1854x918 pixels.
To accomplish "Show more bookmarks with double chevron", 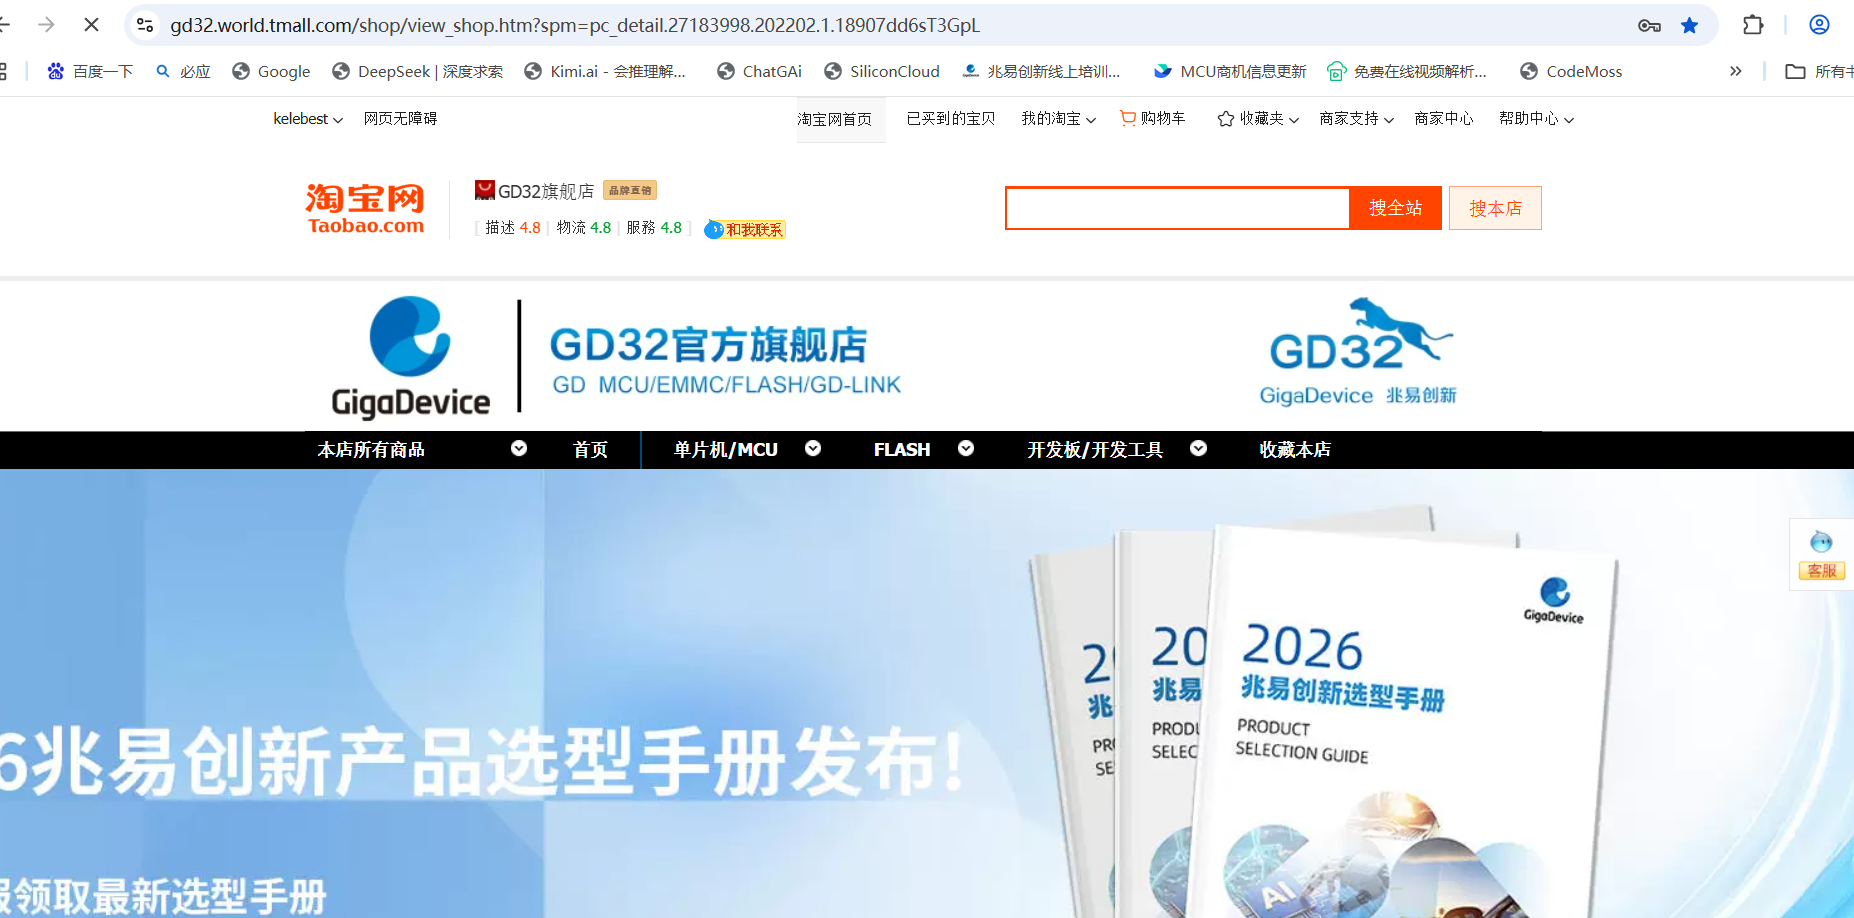I will coord(1735,71).
